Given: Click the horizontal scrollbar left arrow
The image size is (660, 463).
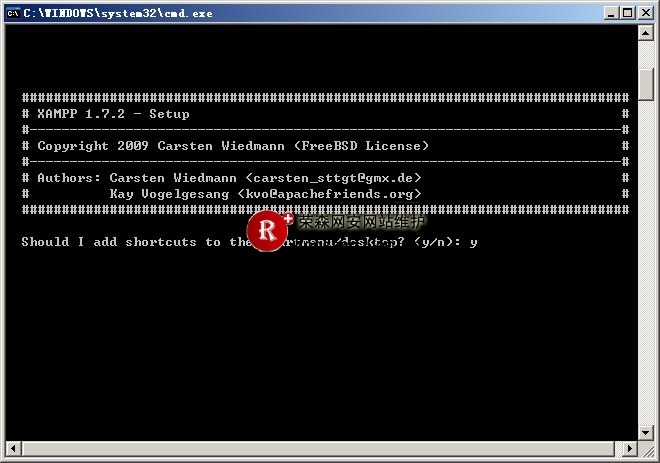Looking at the screenshot, I should point(11,448).
